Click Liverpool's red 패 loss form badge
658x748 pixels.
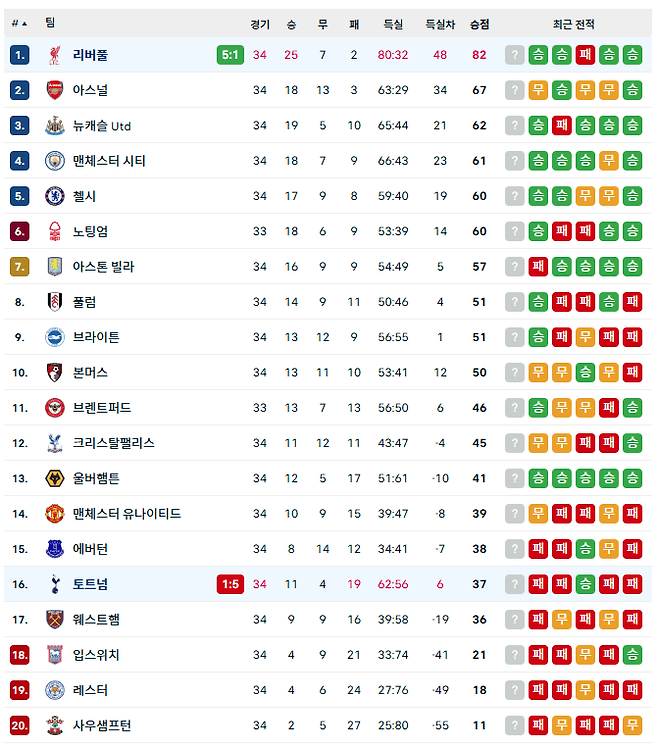[585, 55]
